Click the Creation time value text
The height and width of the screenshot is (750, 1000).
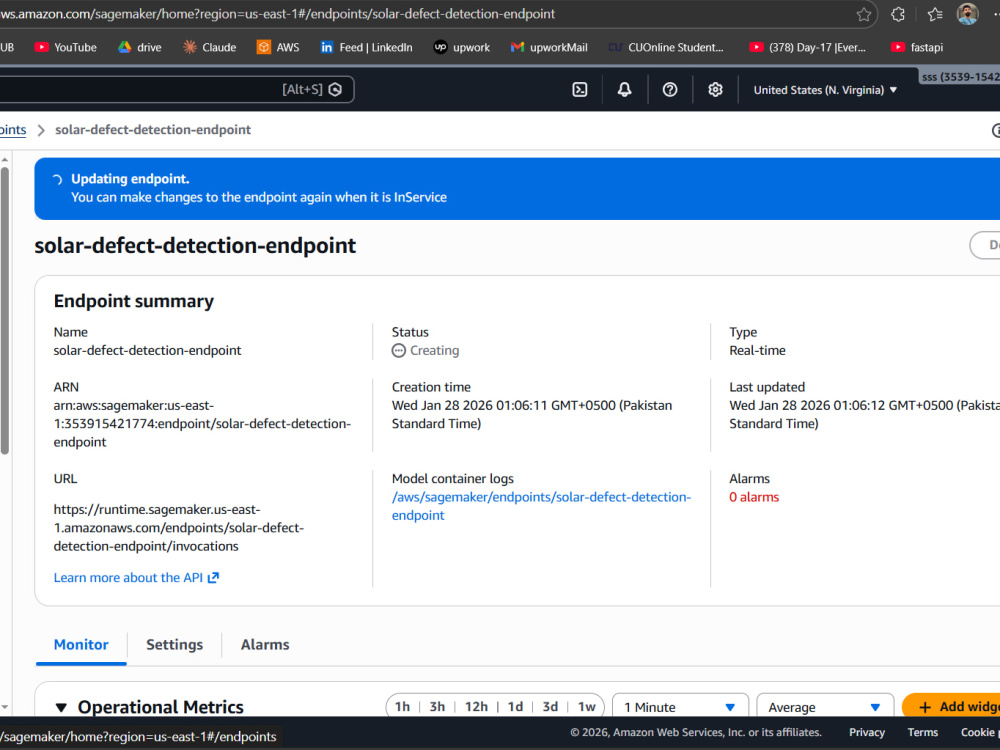[x=532, y=415]
